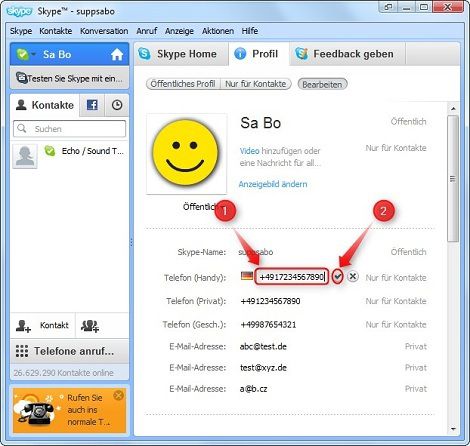This screenshot has width=470, height=446.
Task: Click the smiley profile picture
Action: click(x=186, y=154)
